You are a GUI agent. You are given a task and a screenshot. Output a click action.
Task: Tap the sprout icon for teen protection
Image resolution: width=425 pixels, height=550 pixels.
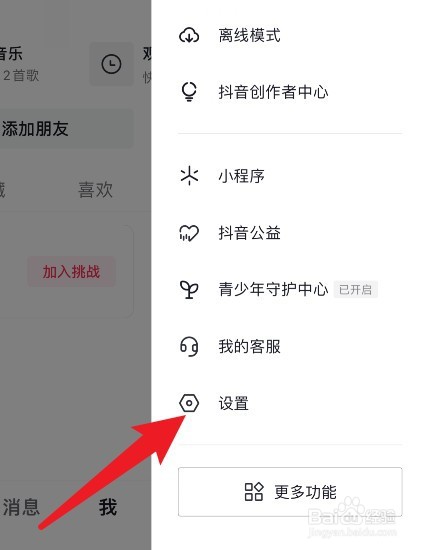coord(189,289)
